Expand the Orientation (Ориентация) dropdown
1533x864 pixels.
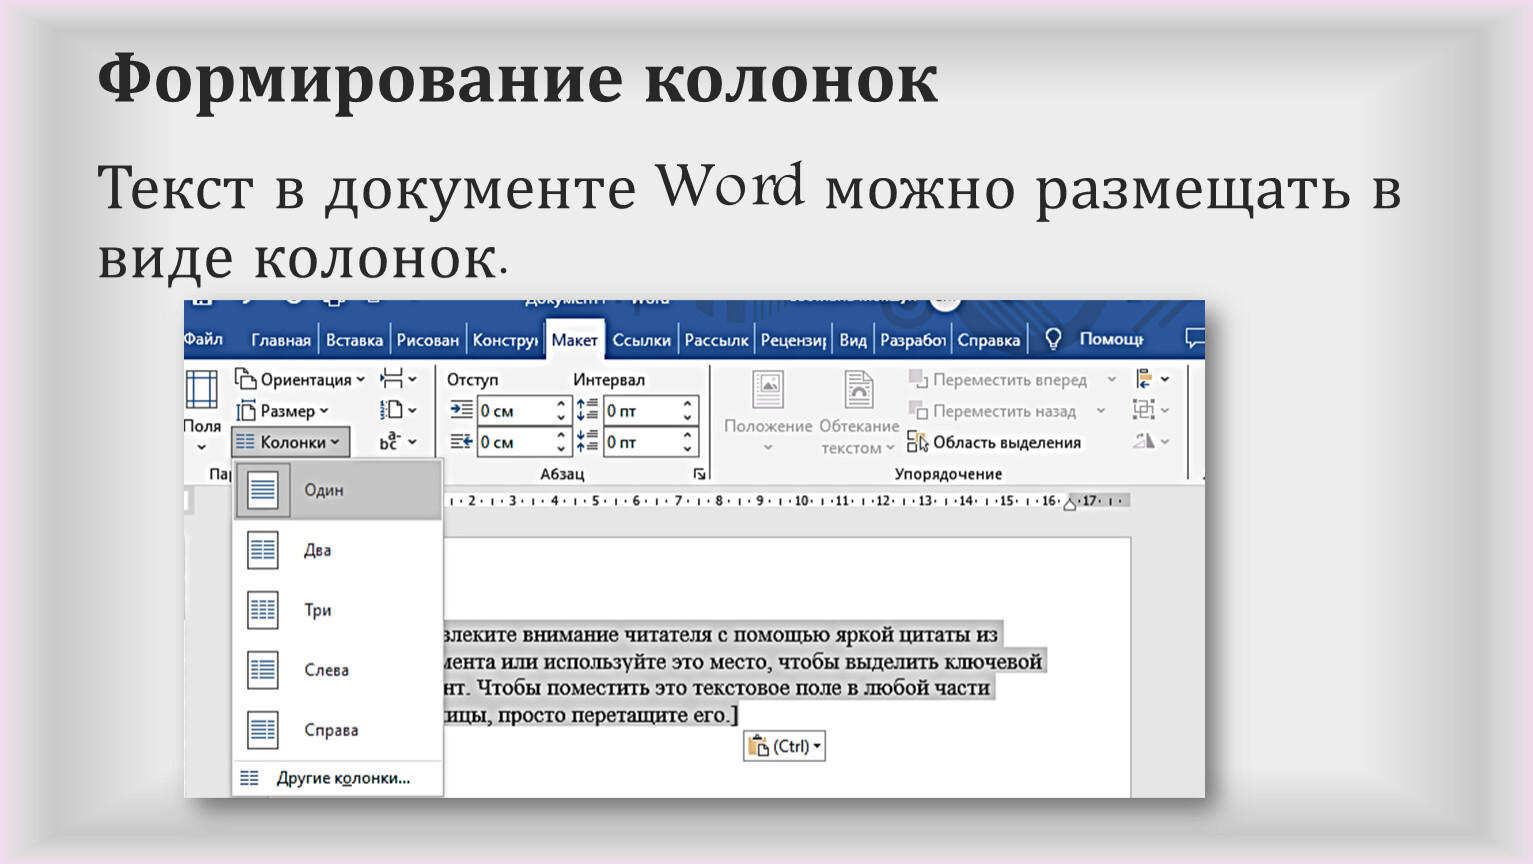pos(300,380)
